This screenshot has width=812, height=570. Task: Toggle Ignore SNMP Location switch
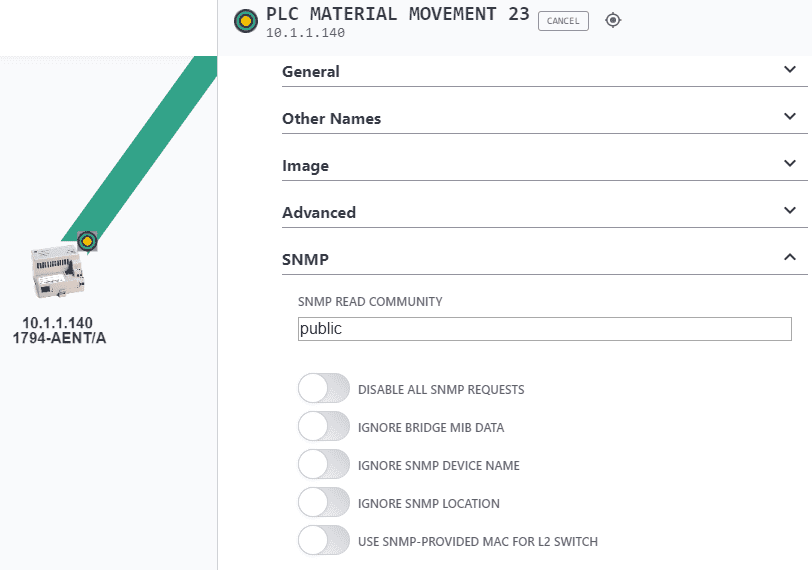pyautogui.click(x=324, y=502)
